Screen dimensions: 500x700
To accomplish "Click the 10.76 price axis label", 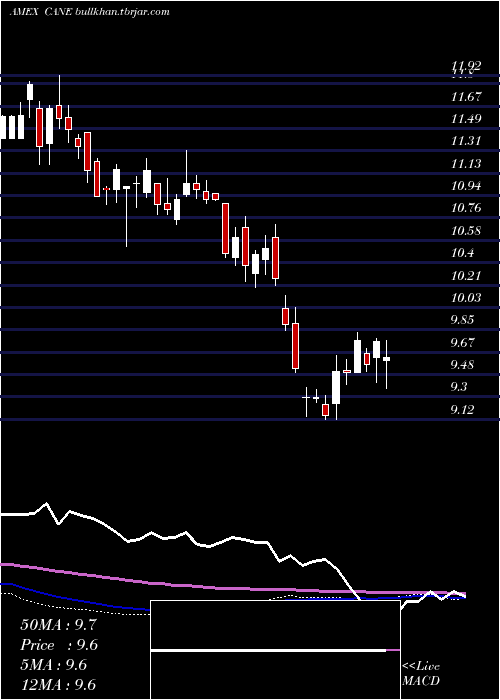I will (467, 208).
